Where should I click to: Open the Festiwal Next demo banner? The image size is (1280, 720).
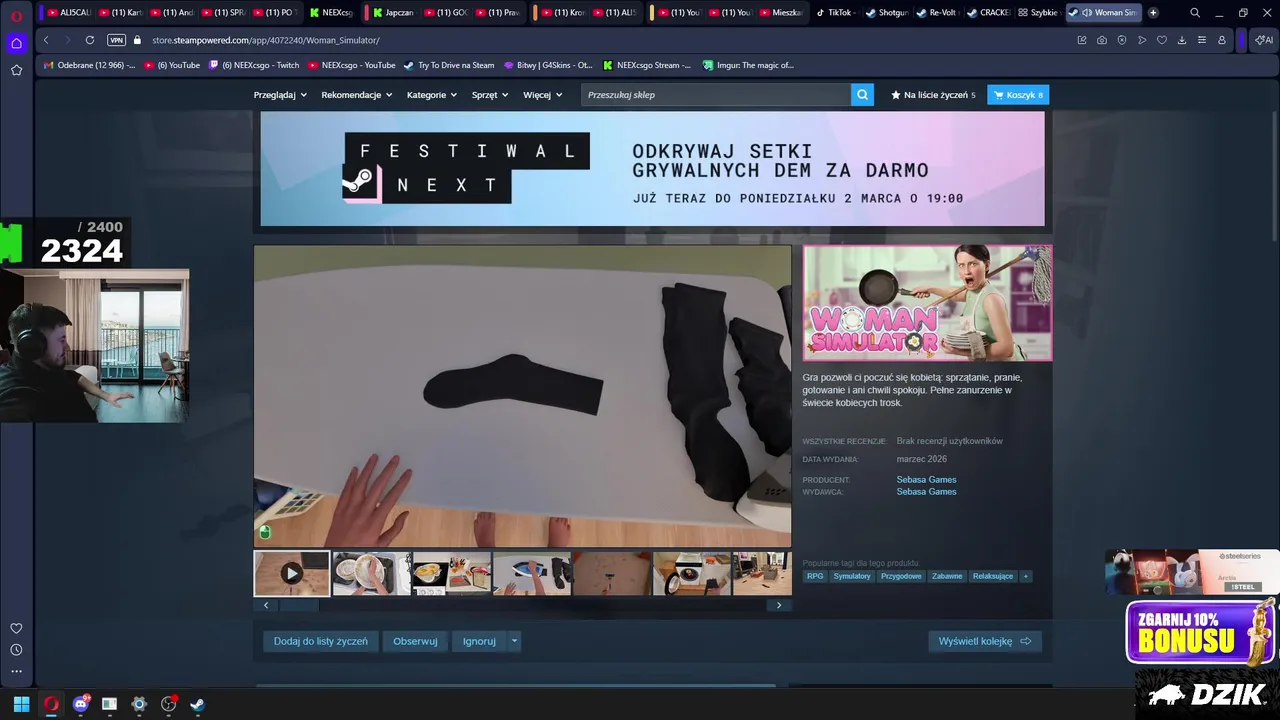coord(652,168)
